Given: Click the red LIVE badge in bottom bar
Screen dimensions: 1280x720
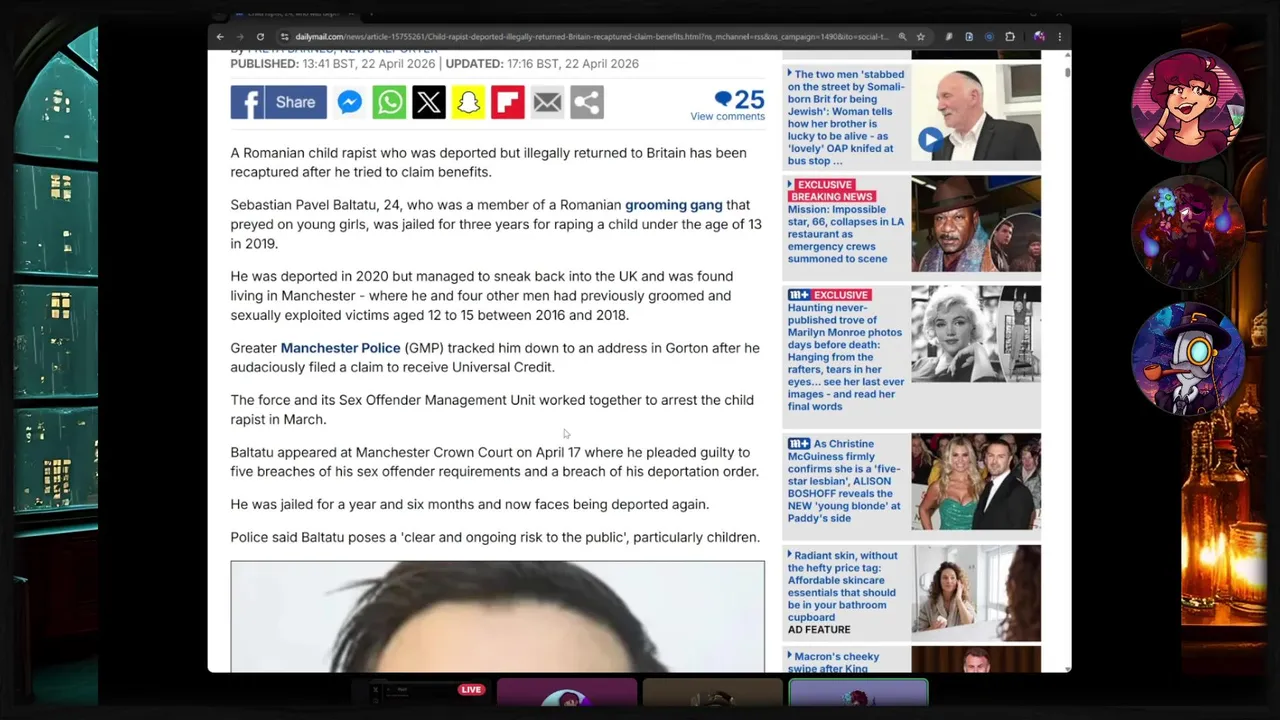Looking at the screenshot, I should 471,689.
